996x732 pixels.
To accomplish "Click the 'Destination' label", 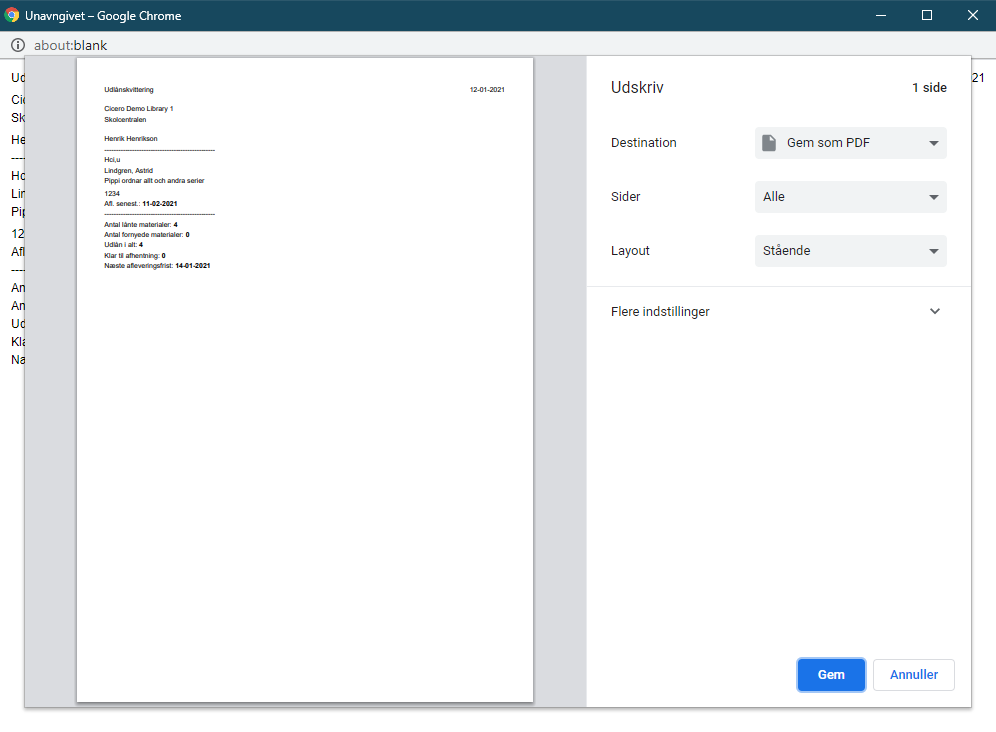I will click(643, 143).
